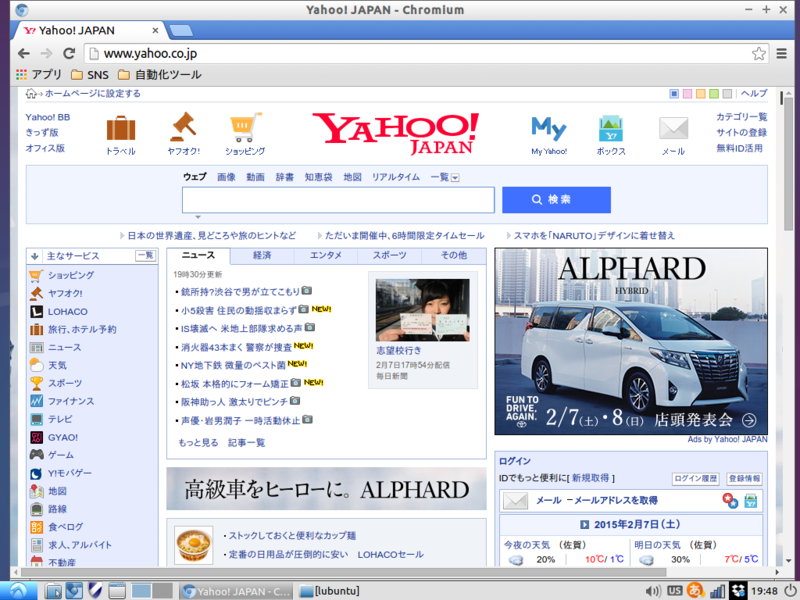Click the ALPHARD HYBRID car advertisement
This screenshot has height=600, width=800.
pyautogui.click(x=631, y=341)
